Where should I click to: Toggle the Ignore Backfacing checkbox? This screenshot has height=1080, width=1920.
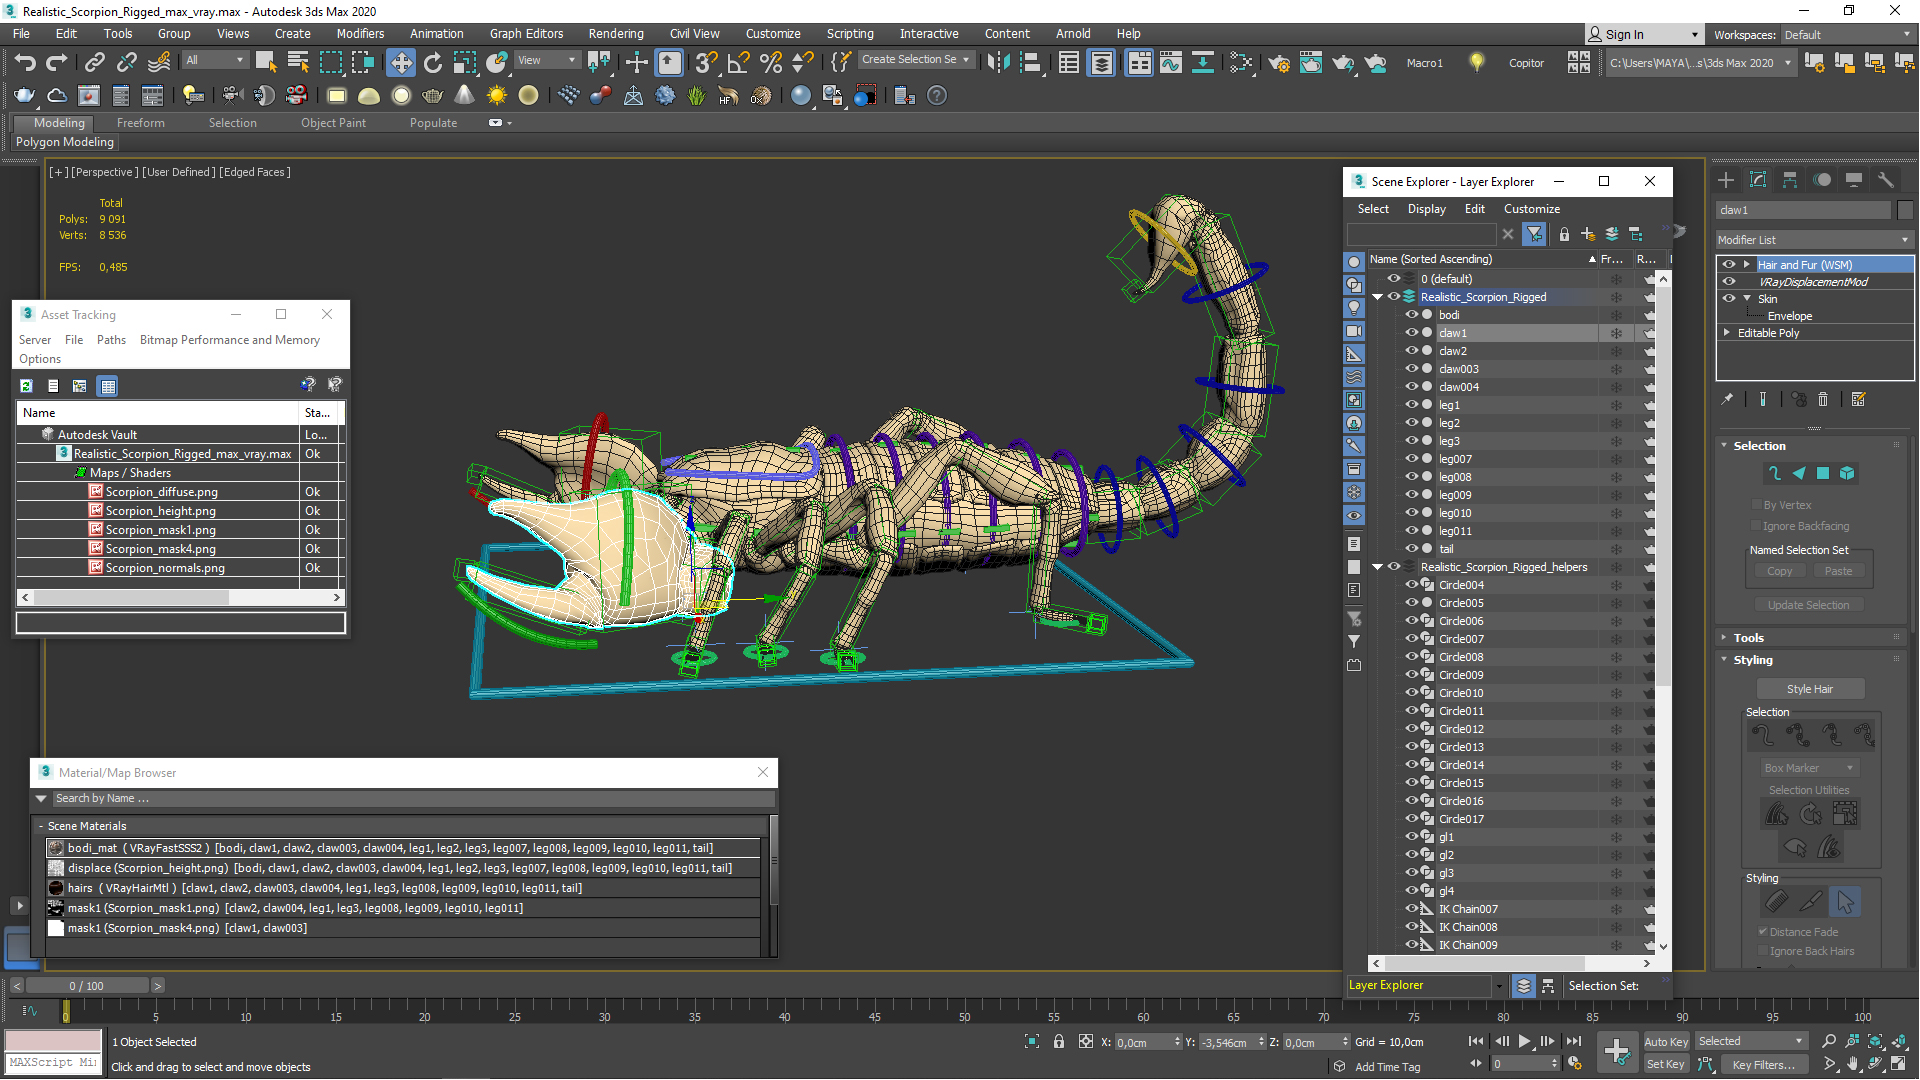point(1756,526)
